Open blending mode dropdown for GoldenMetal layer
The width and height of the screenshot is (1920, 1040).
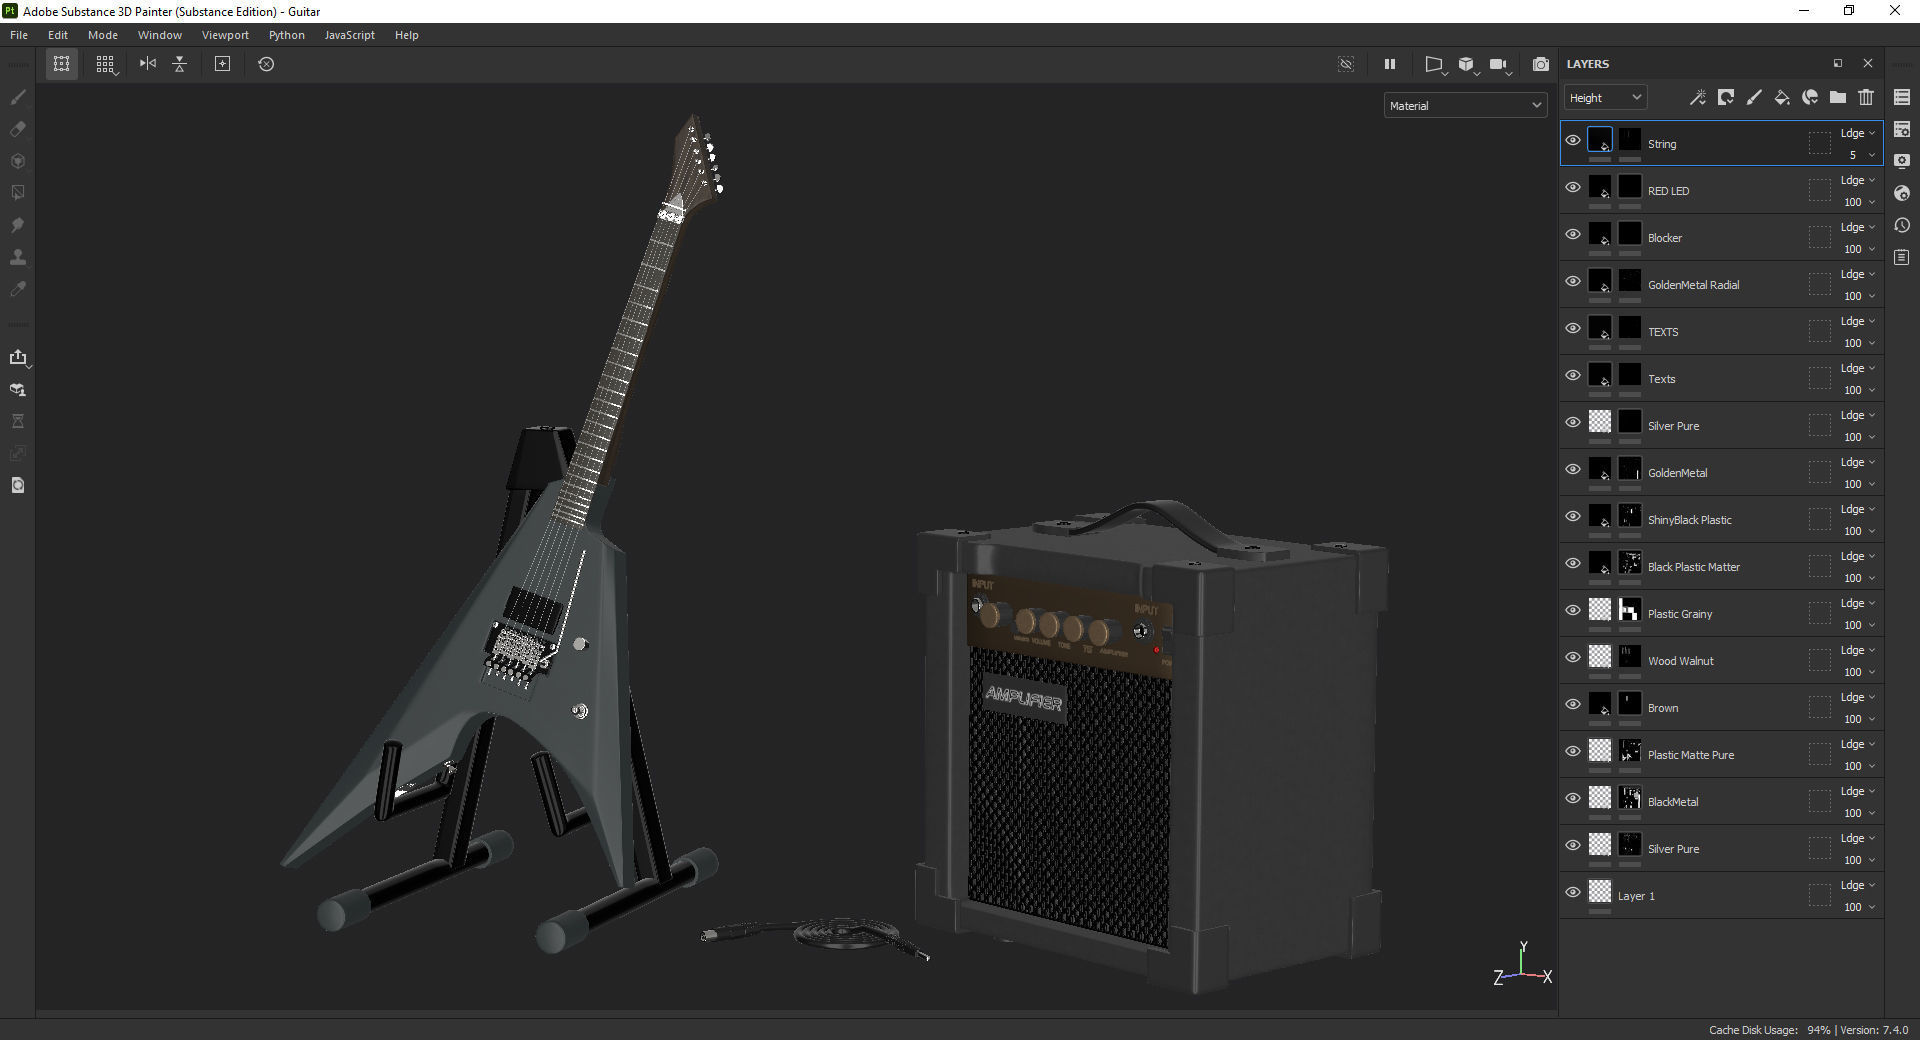coord(1858,462)
